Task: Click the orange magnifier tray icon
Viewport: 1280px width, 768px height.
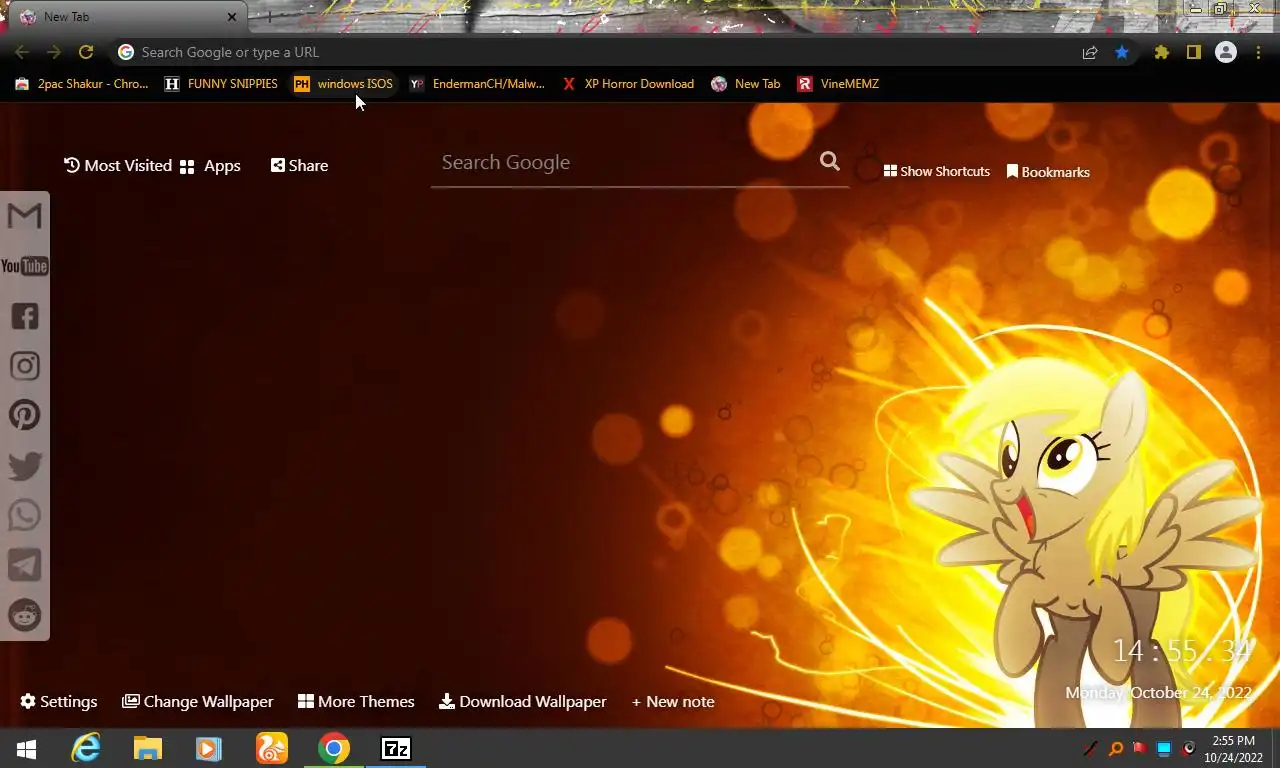Action: point(1116,748)
